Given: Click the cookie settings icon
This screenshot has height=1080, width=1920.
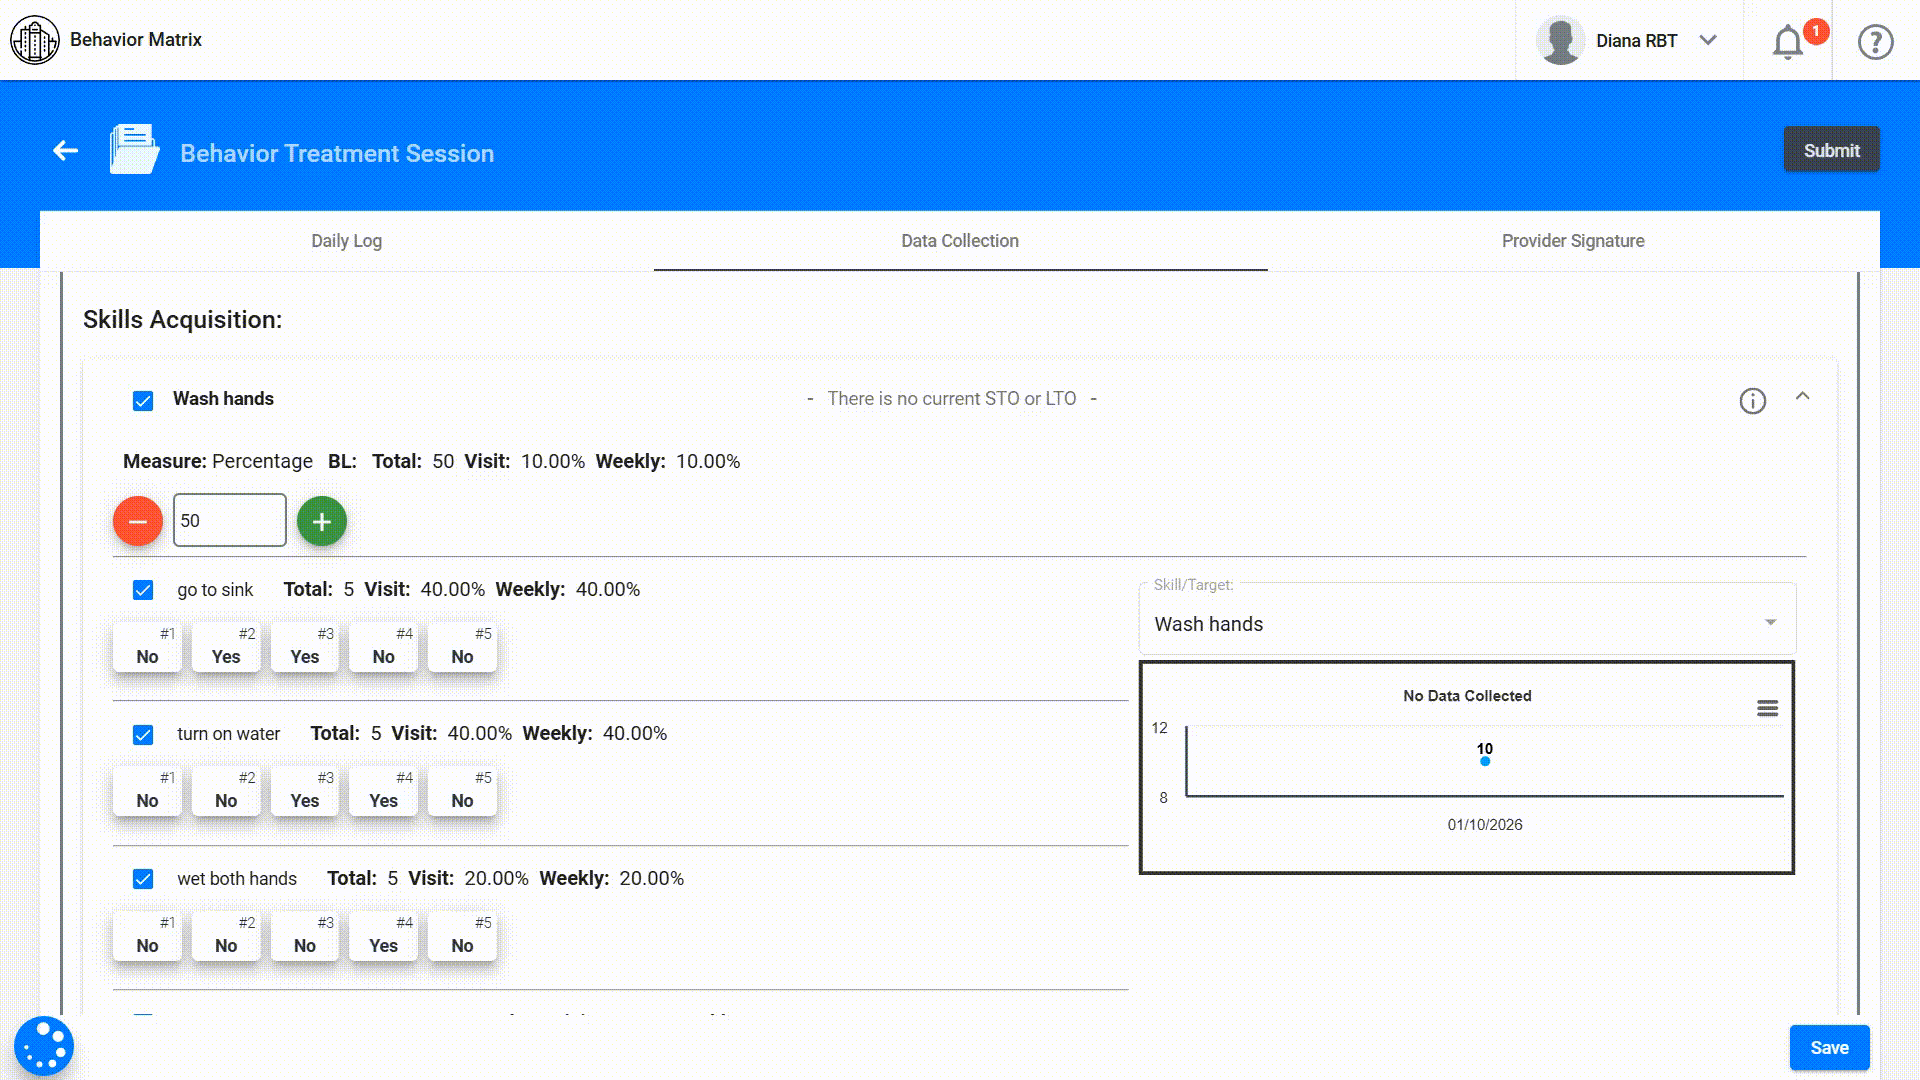Looking at the screenshot, I should [44, 1046].
